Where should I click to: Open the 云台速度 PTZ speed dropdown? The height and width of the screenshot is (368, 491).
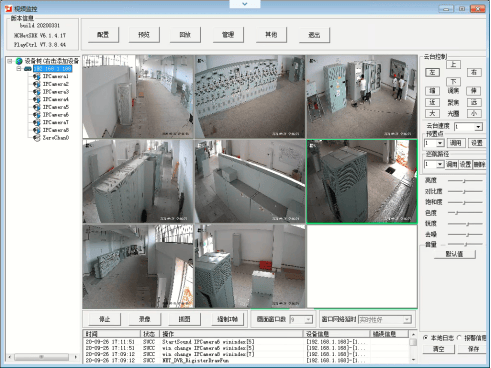pos(479,127)
